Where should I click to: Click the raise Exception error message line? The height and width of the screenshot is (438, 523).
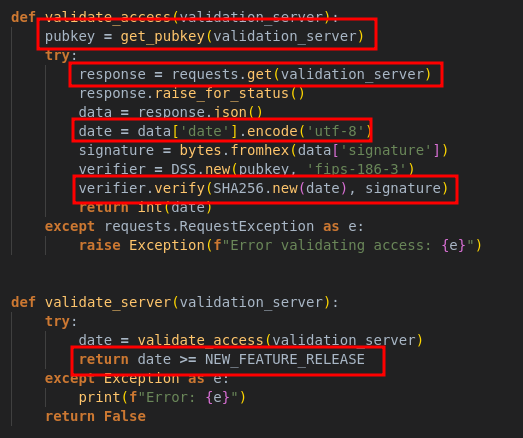click(280, 245)
